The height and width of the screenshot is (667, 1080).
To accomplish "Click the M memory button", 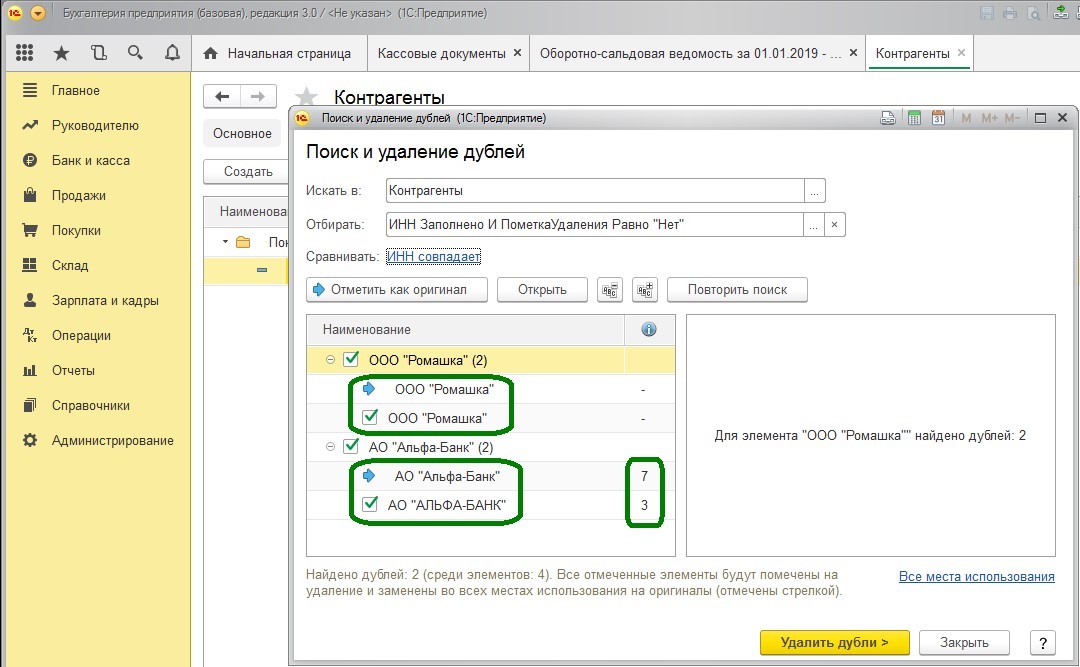I will (966, 118).
